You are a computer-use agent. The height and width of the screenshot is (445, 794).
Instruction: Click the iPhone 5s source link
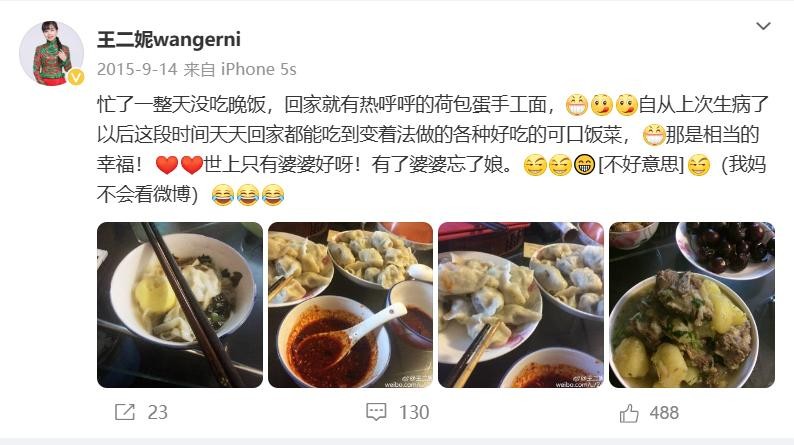[x=259, y=69]
